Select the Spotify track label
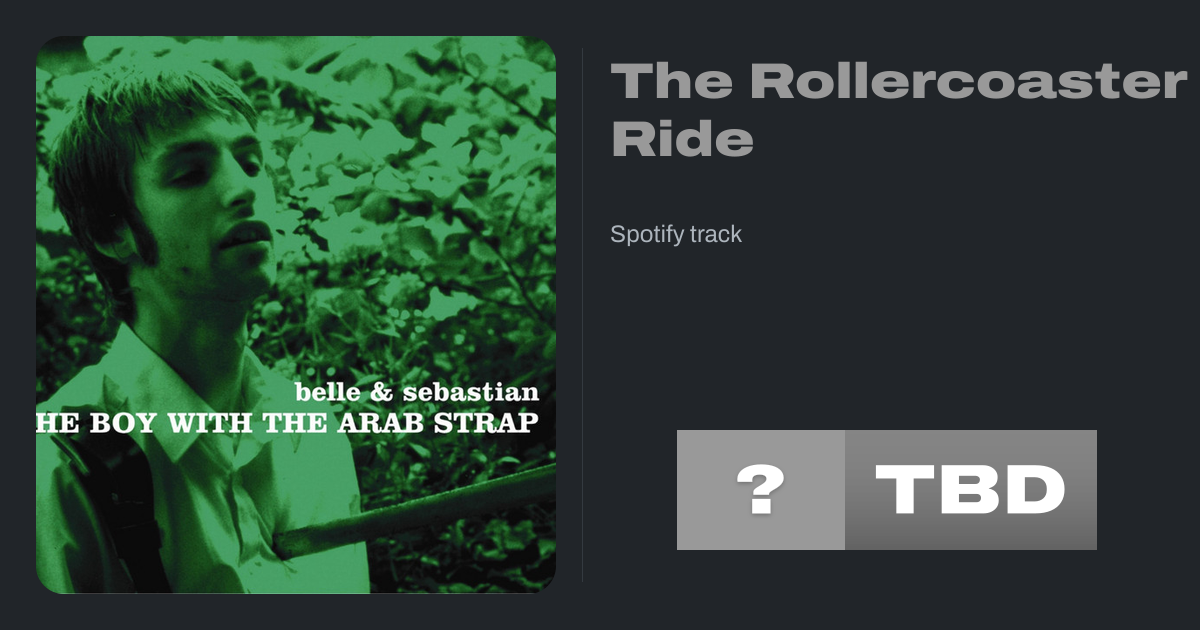Viewport: 1200px width, 630px height. pyautogui.click(x=676, y=234)
